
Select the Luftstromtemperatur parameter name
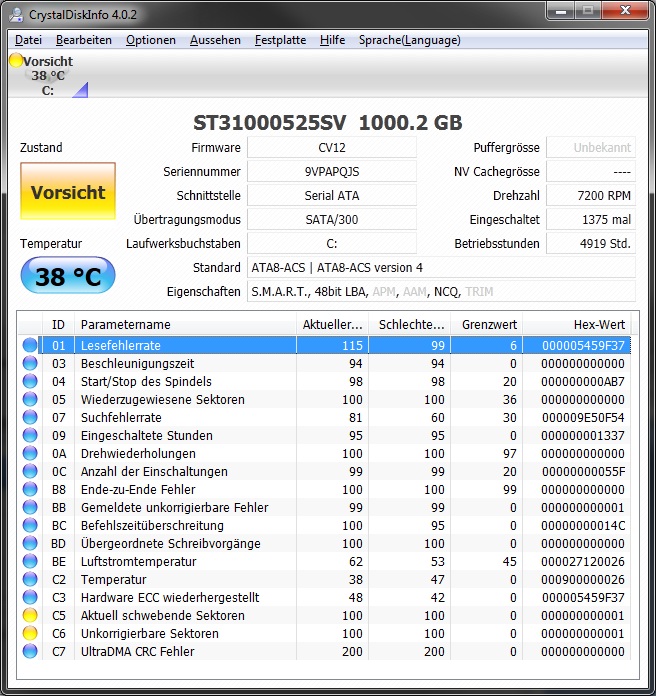tap(138, 562)
